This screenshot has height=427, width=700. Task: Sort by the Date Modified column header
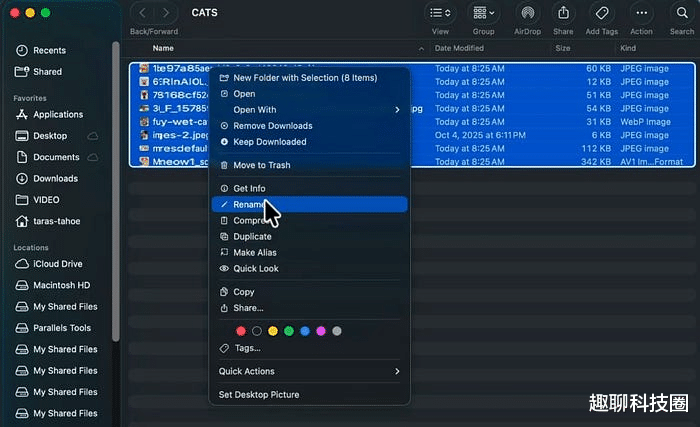point(459,48)
